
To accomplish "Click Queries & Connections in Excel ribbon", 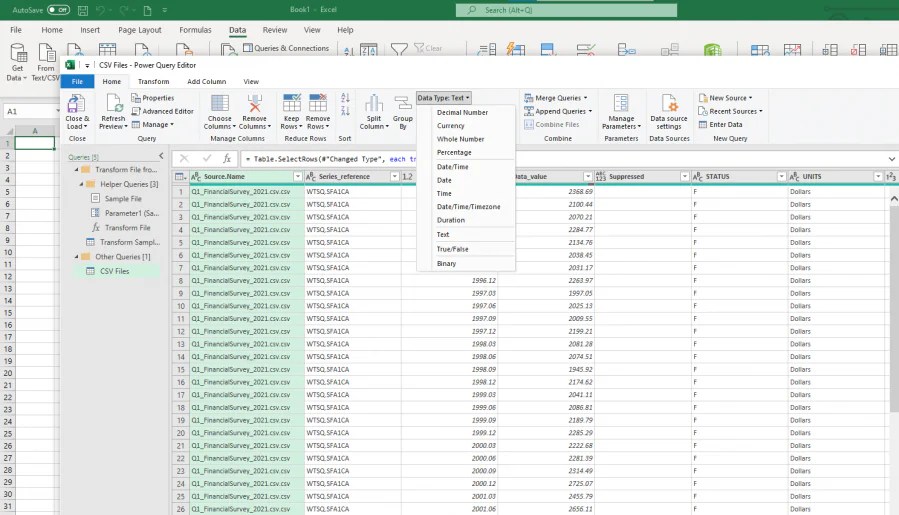I will 286,48.
